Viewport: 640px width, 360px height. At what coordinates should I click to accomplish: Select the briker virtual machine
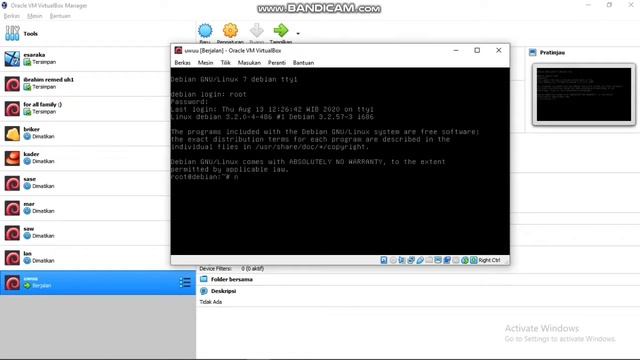tap(98, 133)
